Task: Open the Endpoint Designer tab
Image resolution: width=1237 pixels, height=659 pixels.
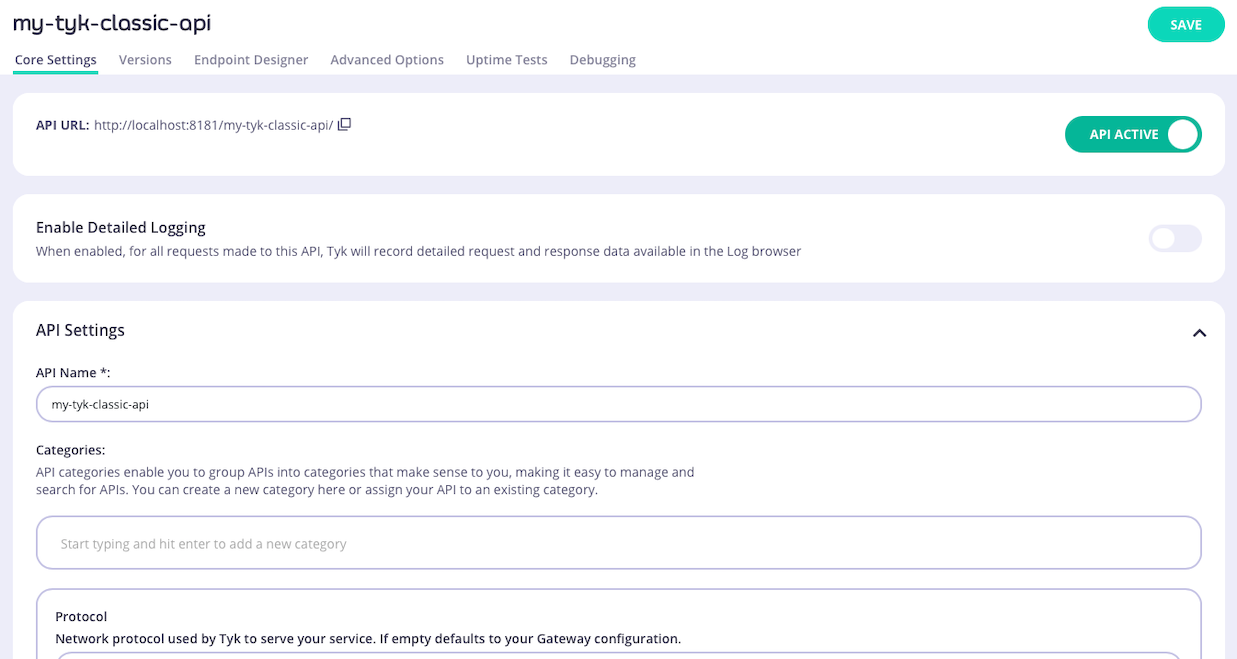Action: [251, 60]
